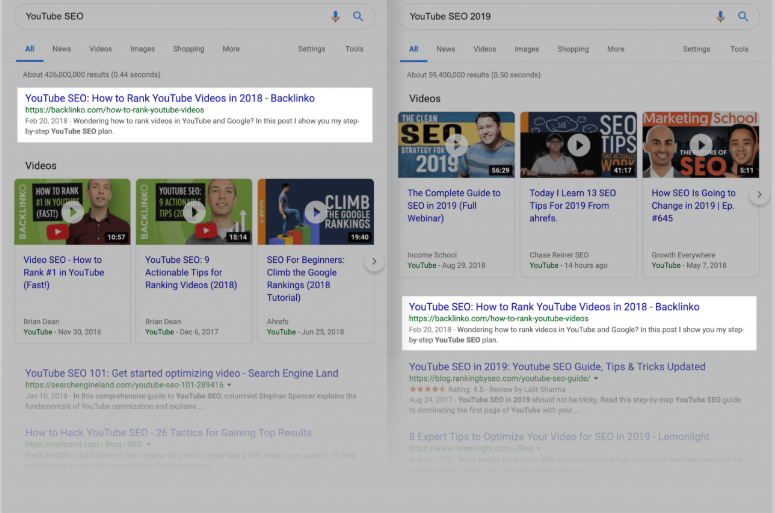
Task: Click the 'Videos' heading in left results
Action: coord(41,166)
